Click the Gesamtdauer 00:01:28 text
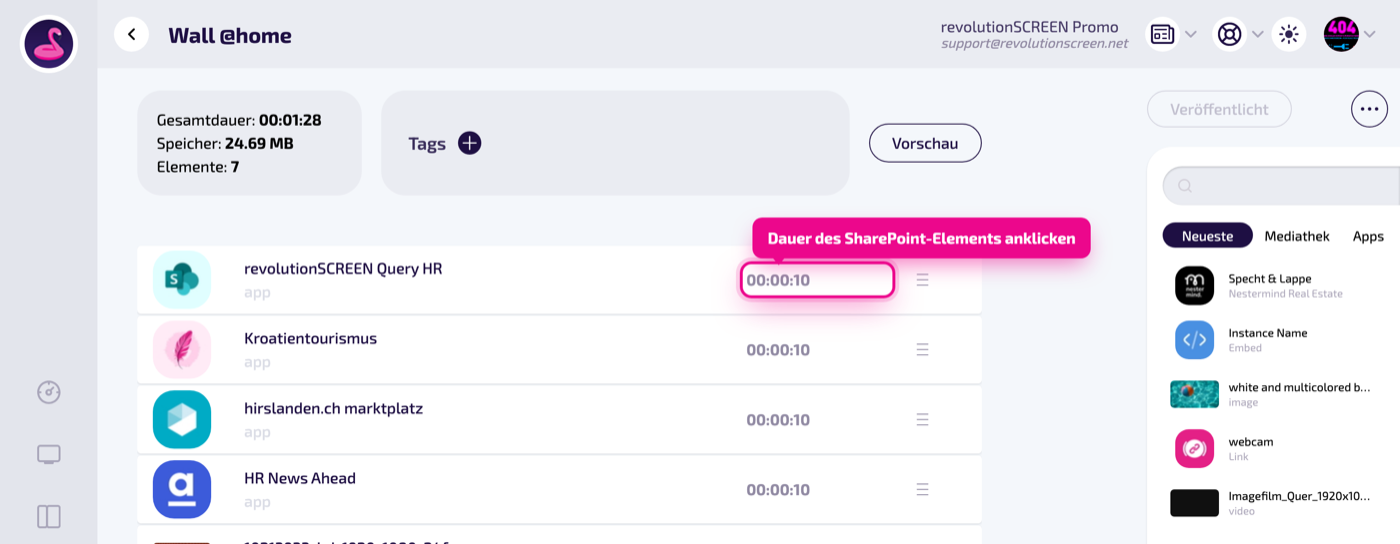Viewport: 1400px width, 544px height. click(x=239, y=120)
